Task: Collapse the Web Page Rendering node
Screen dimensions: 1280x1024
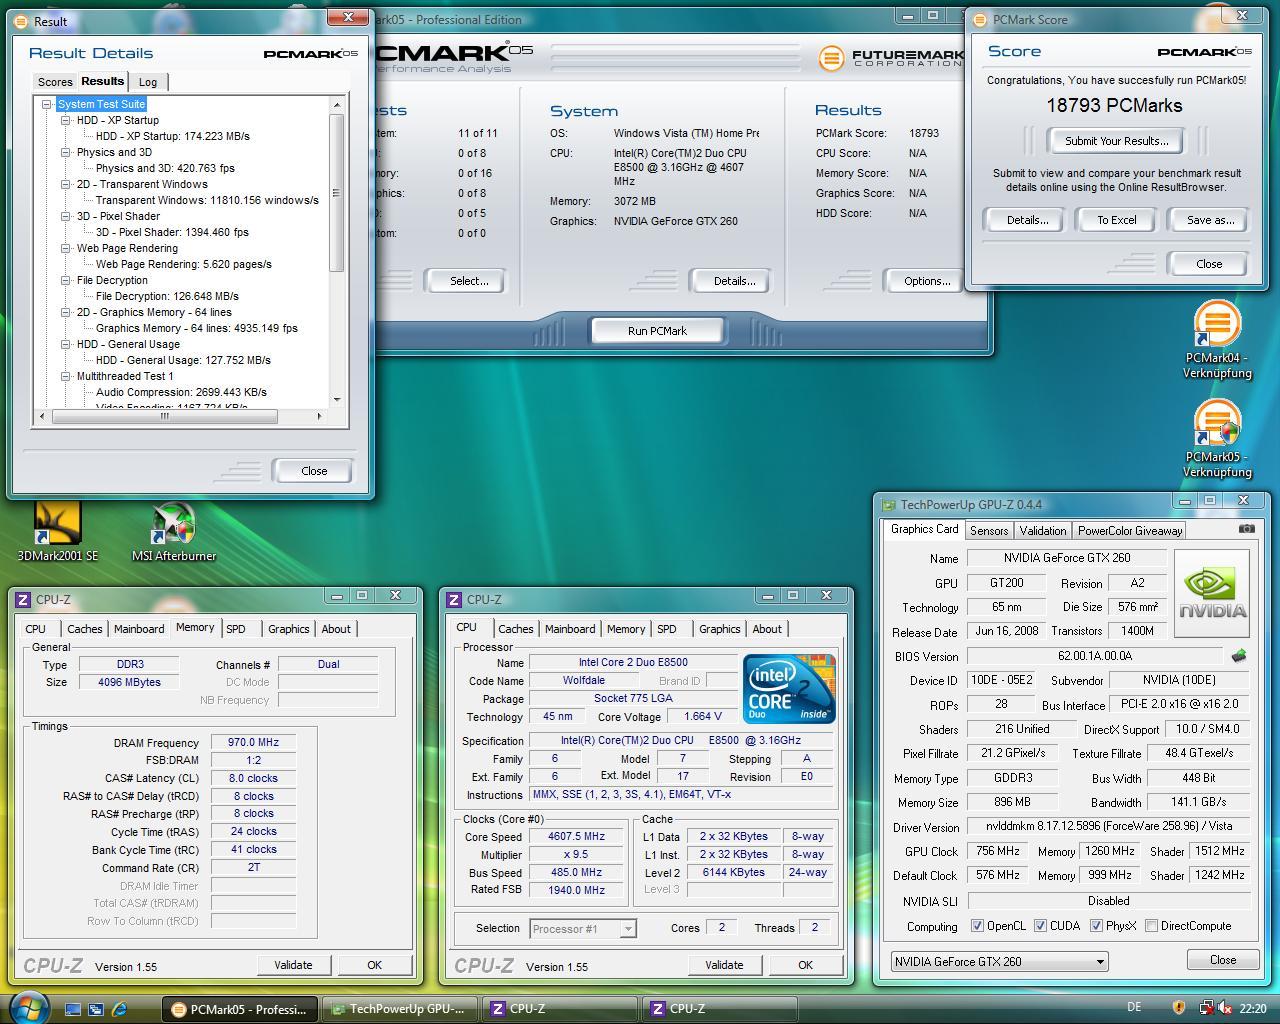Action: point(65,248)
